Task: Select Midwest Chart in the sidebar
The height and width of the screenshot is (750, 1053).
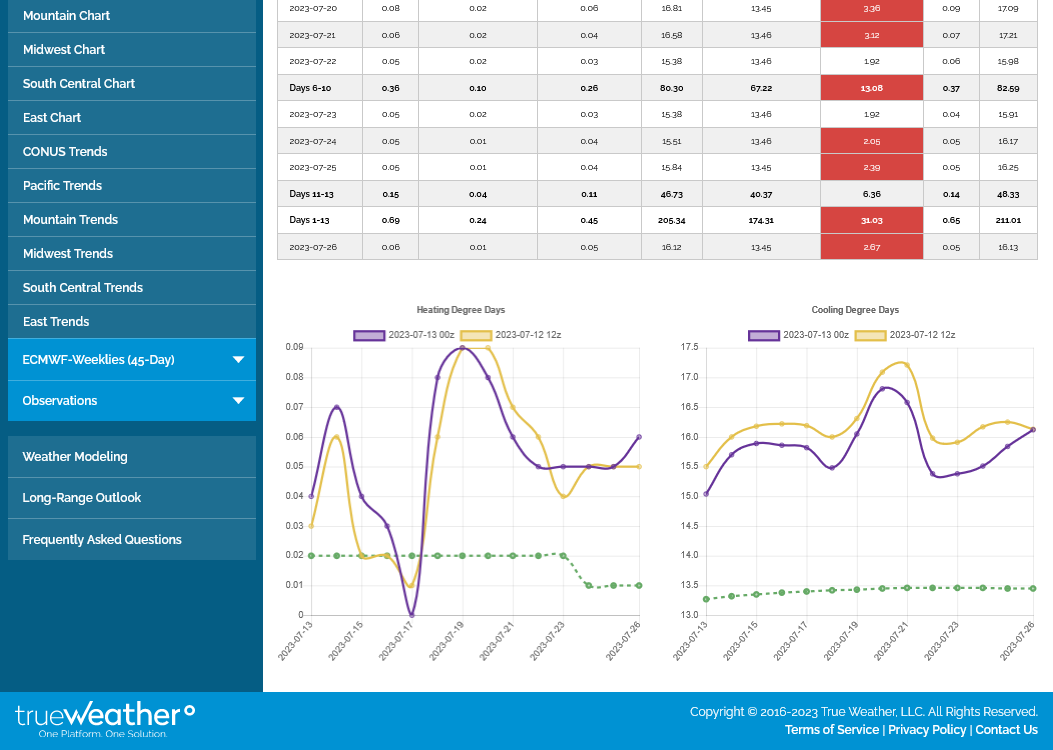Action: click(x=64, y=50)
